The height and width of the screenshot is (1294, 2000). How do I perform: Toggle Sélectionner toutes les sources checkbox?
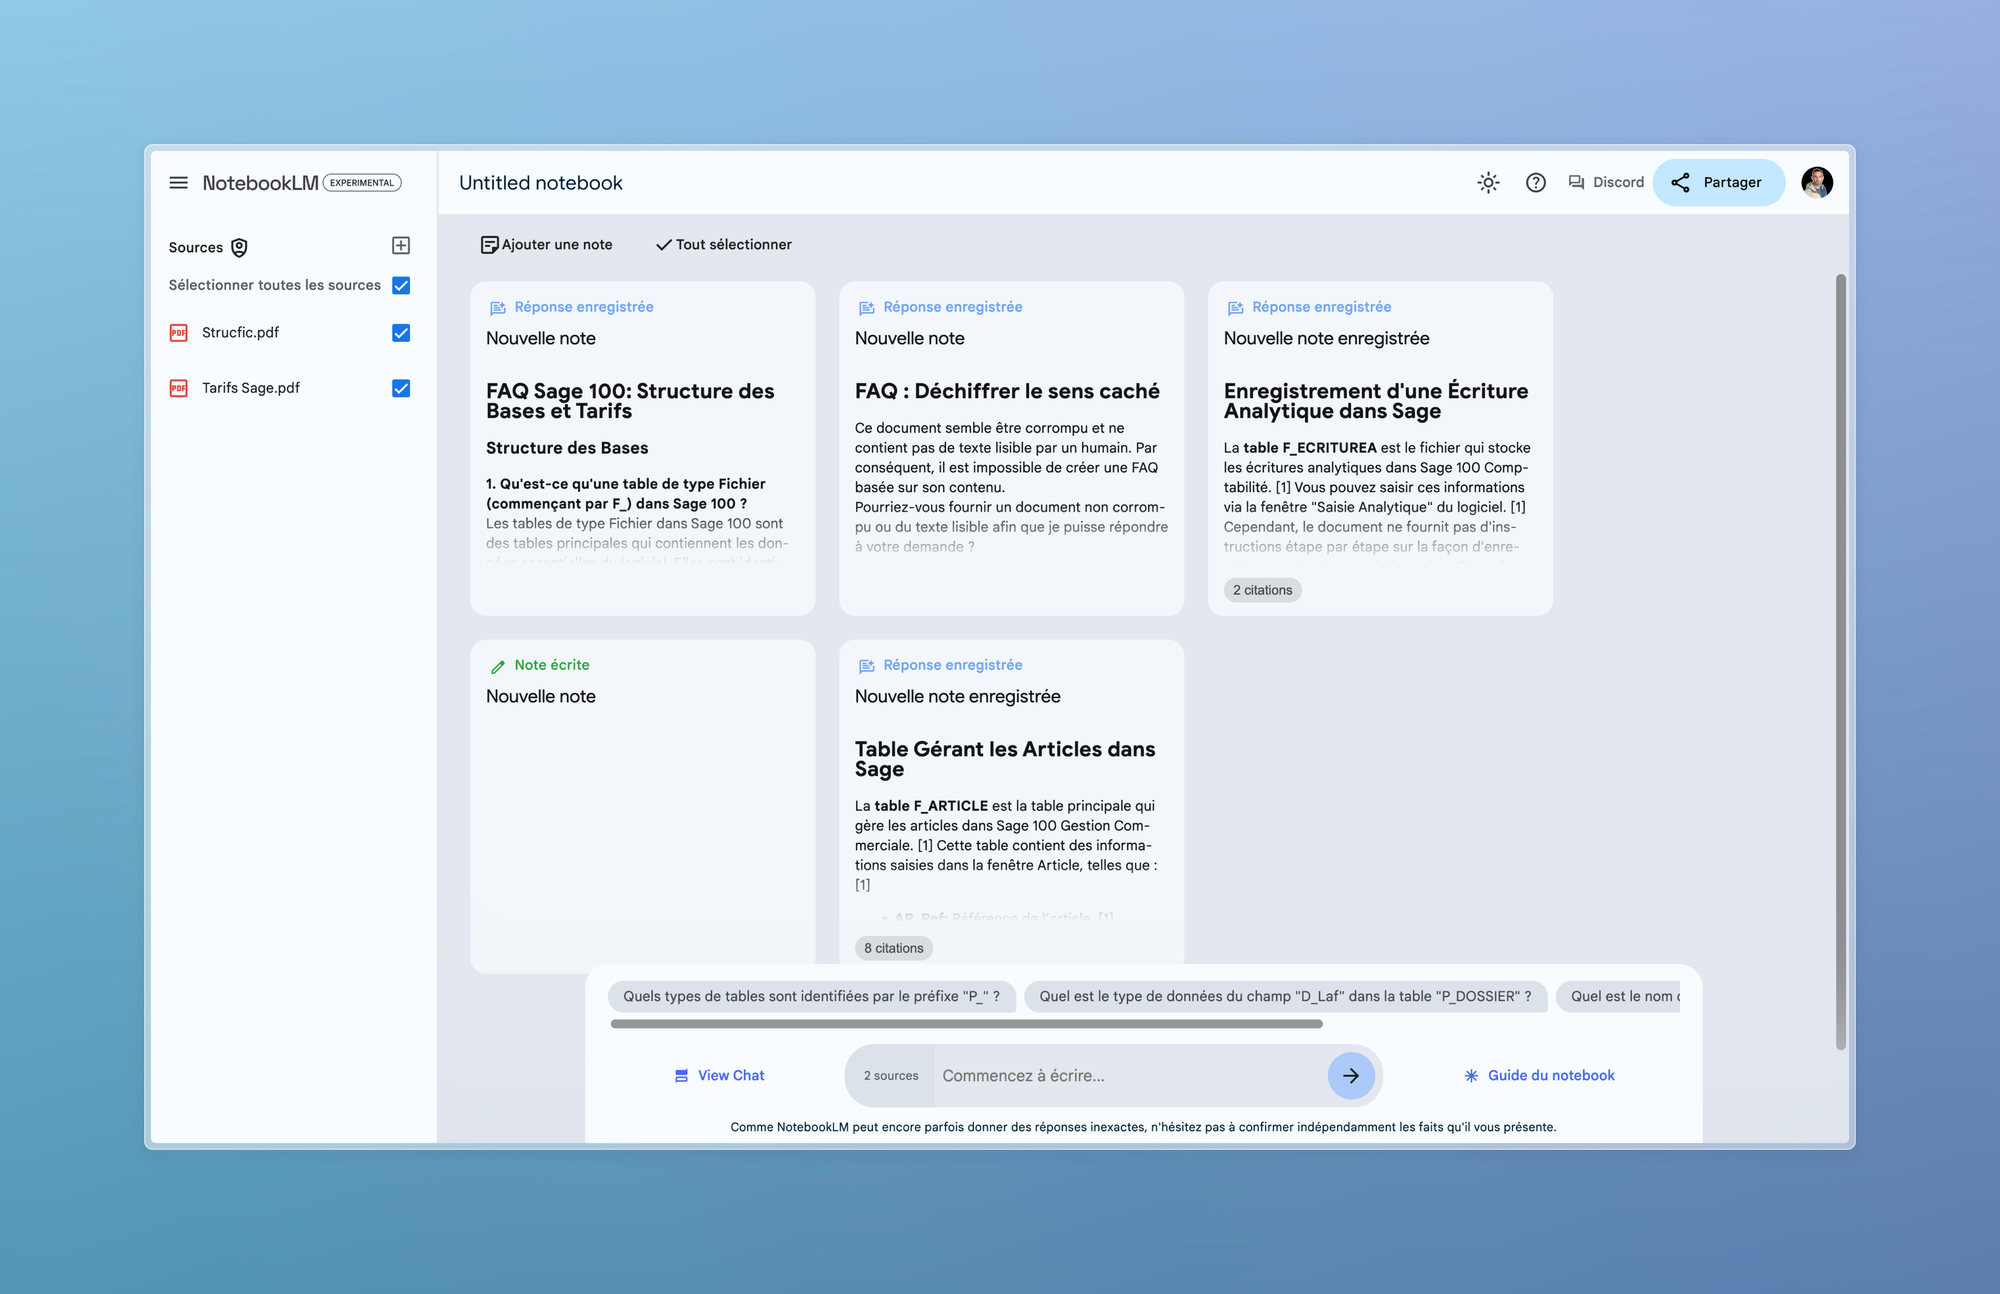pos(401,286)
